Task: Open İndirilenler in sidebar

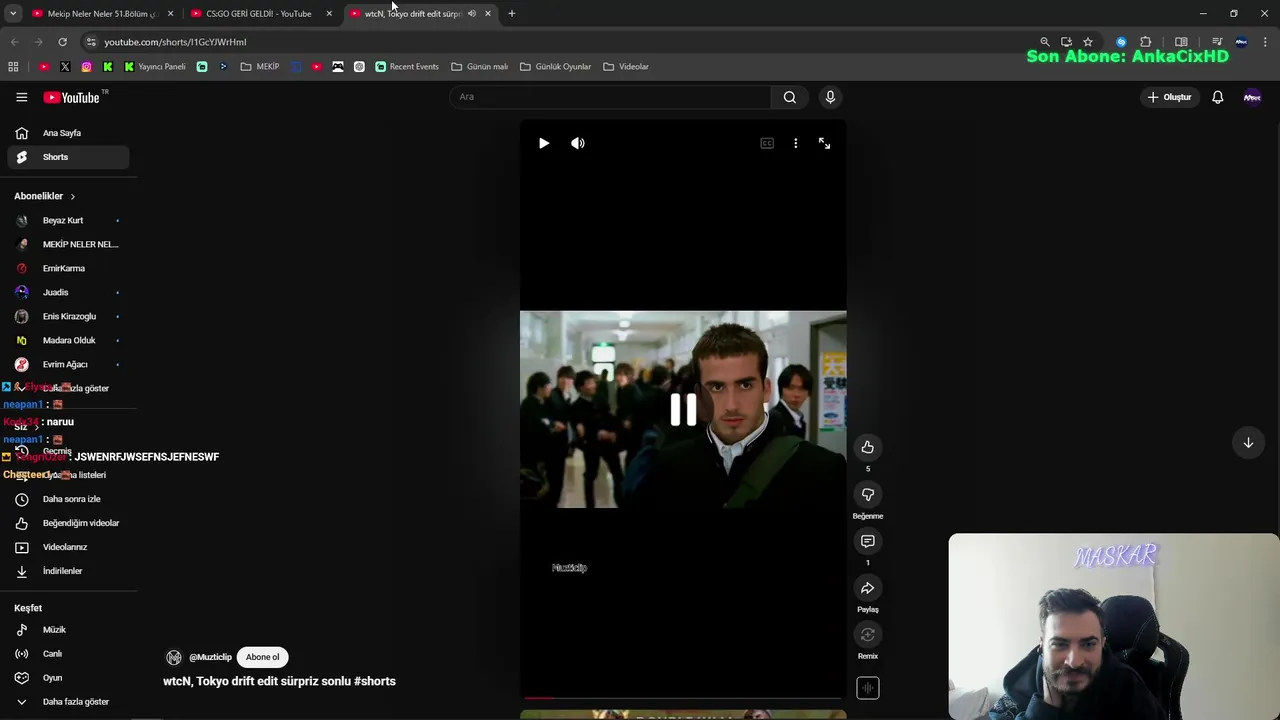Action: pyautogui.click(x=66, y=571)
